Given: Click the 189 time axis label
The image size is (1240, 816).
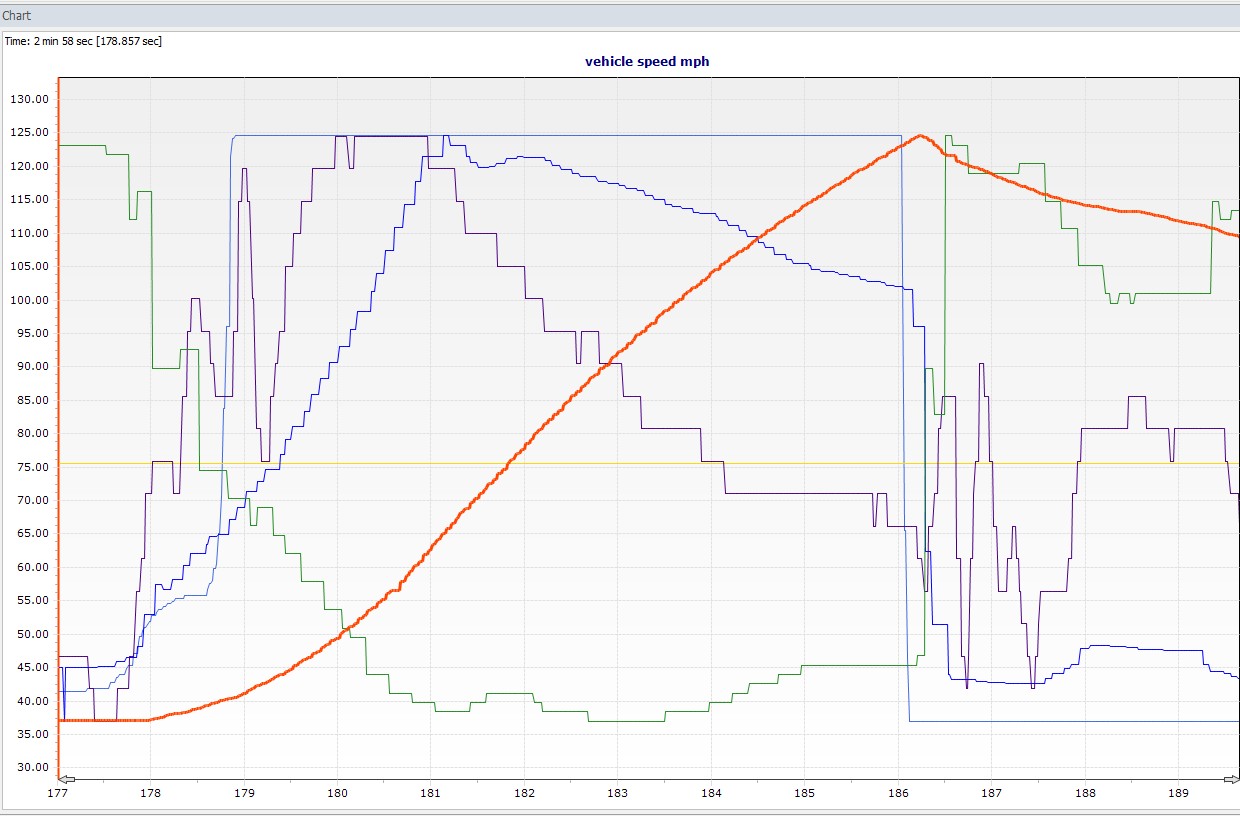Looking at the screenshot, I should pyautogui.click(x=1179, y=794).
